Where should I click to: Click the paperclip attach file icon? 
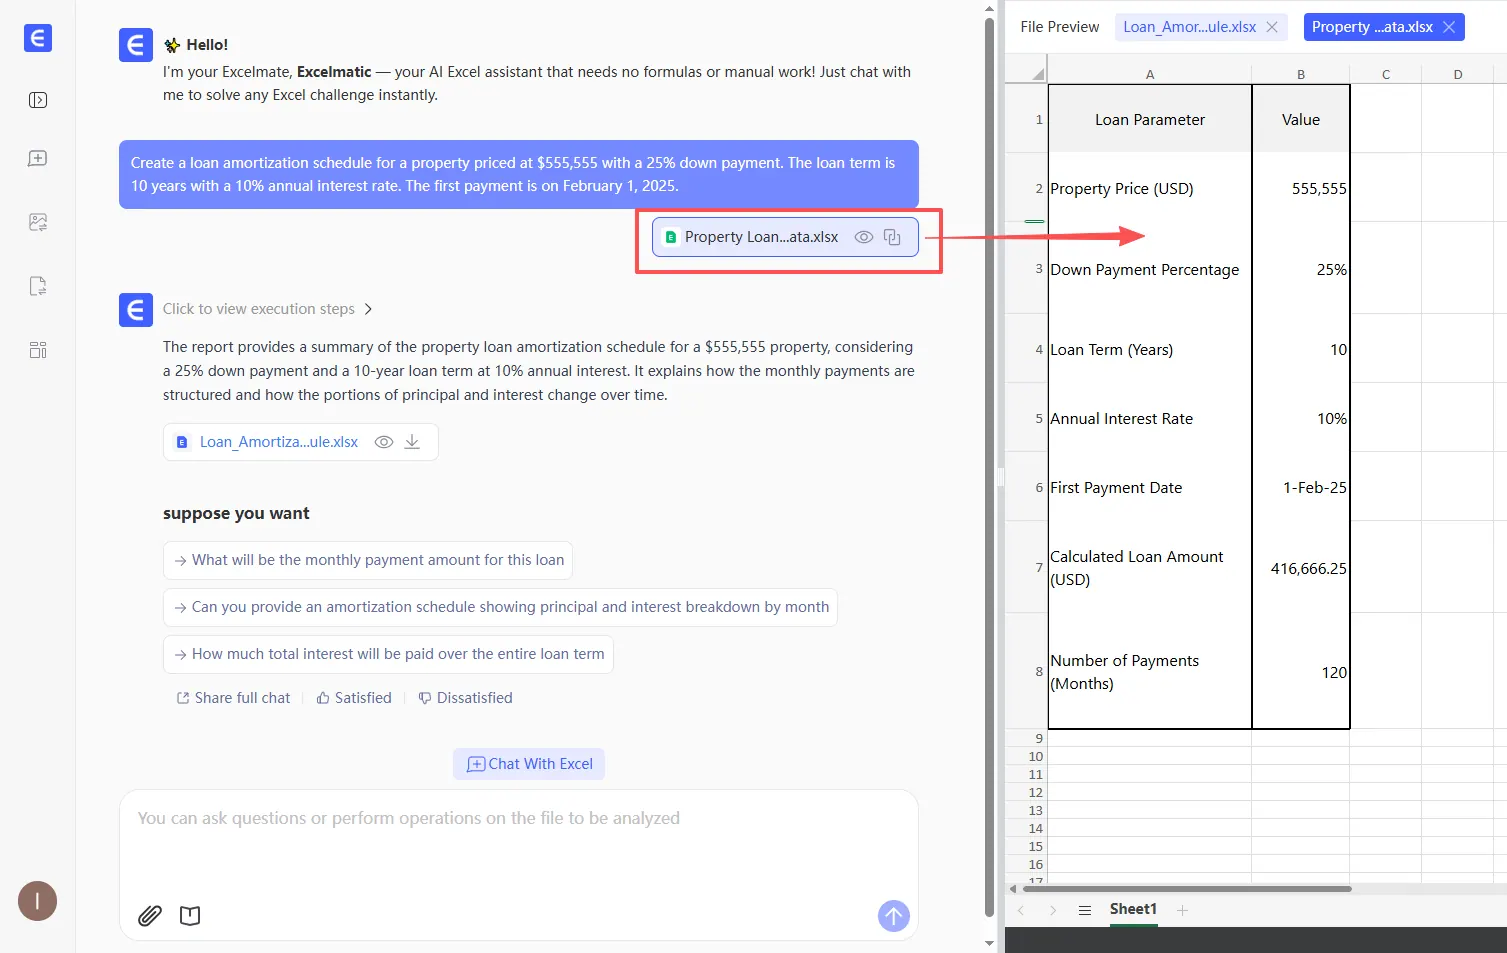[150, 915]
